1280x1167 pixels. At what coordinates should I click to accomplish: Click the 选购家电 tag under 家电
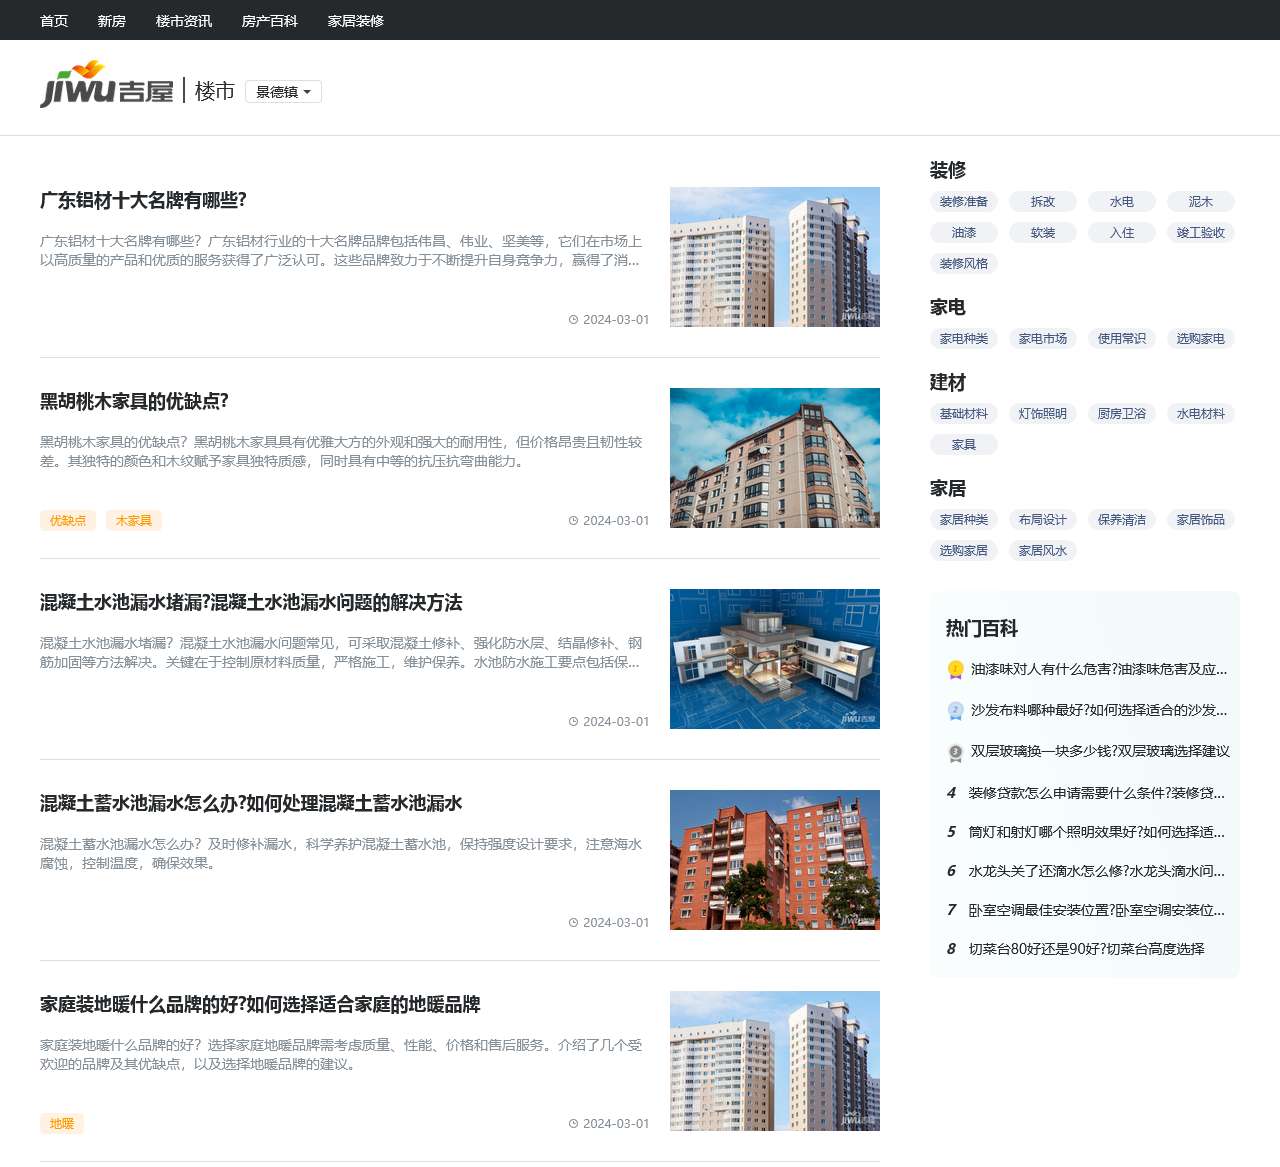(x=1200, y=338)
